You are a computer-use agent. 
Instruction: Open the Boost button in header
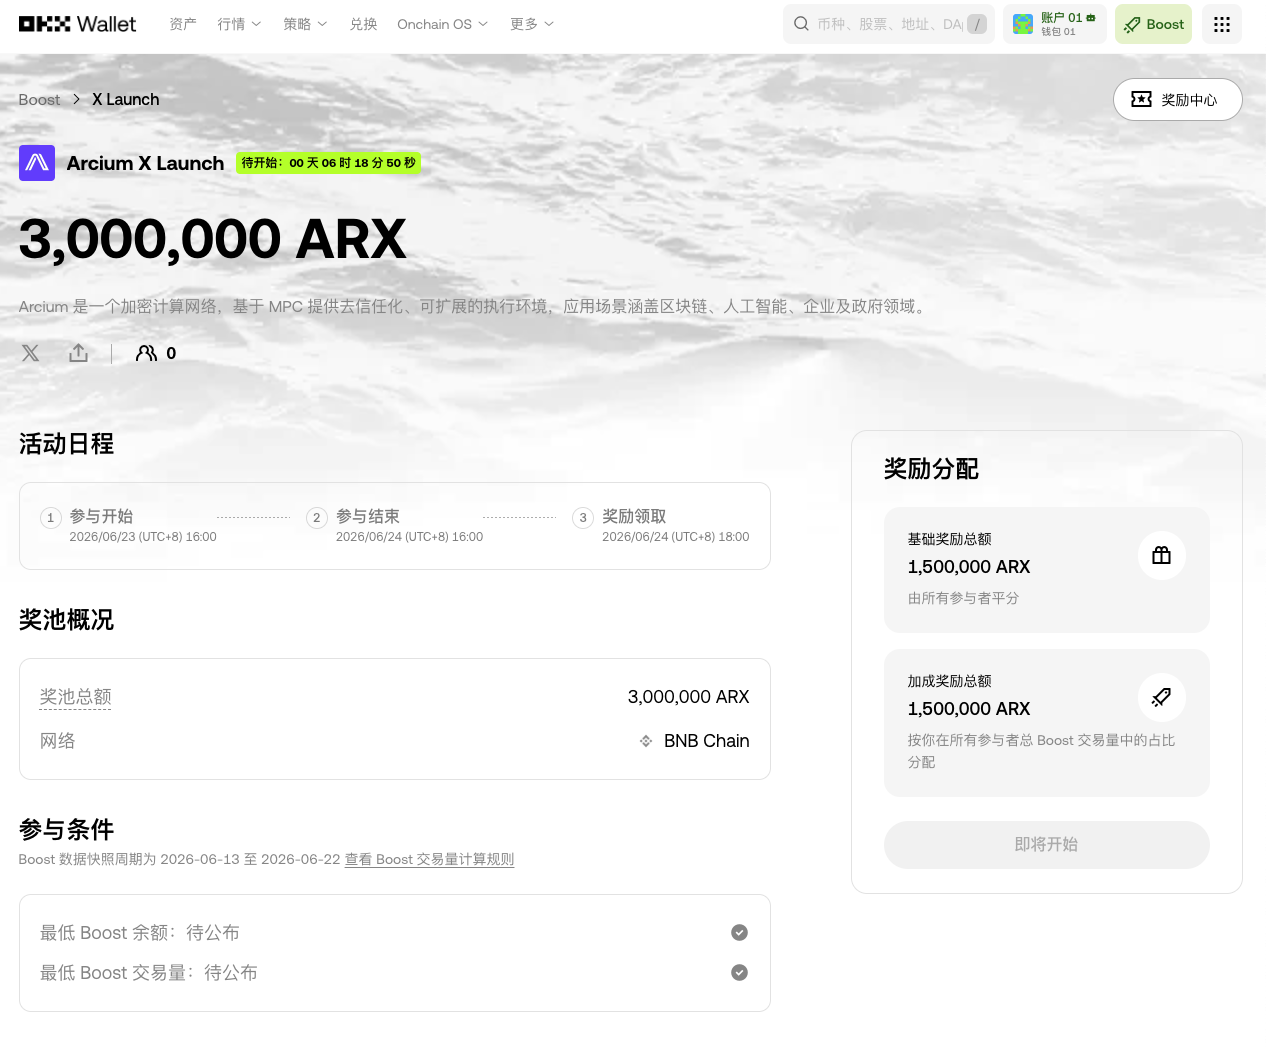1153,24
